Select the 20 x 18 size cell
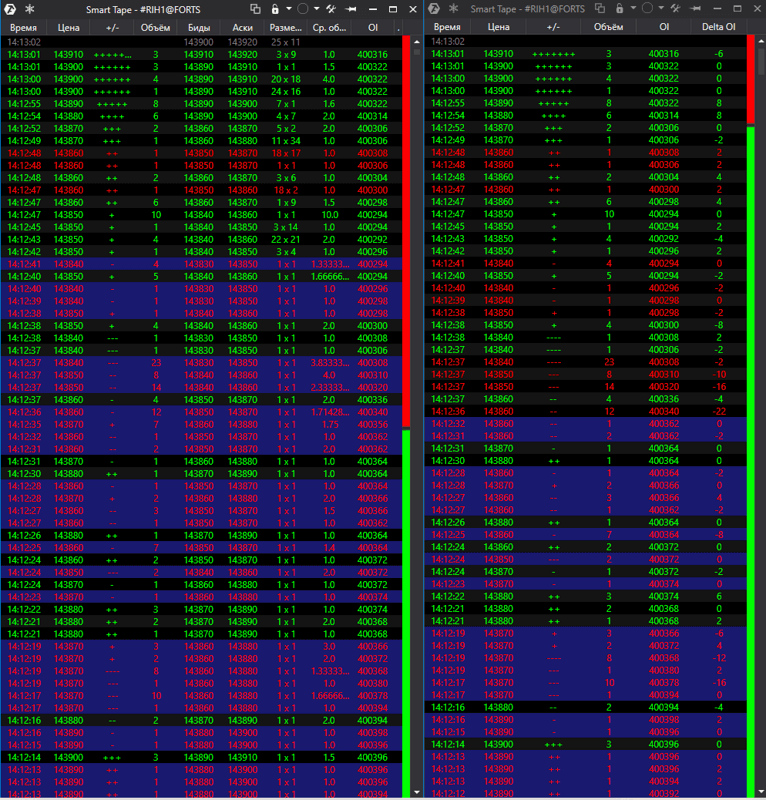This screenshot has height=800, width=766. (x=286, y=79)
